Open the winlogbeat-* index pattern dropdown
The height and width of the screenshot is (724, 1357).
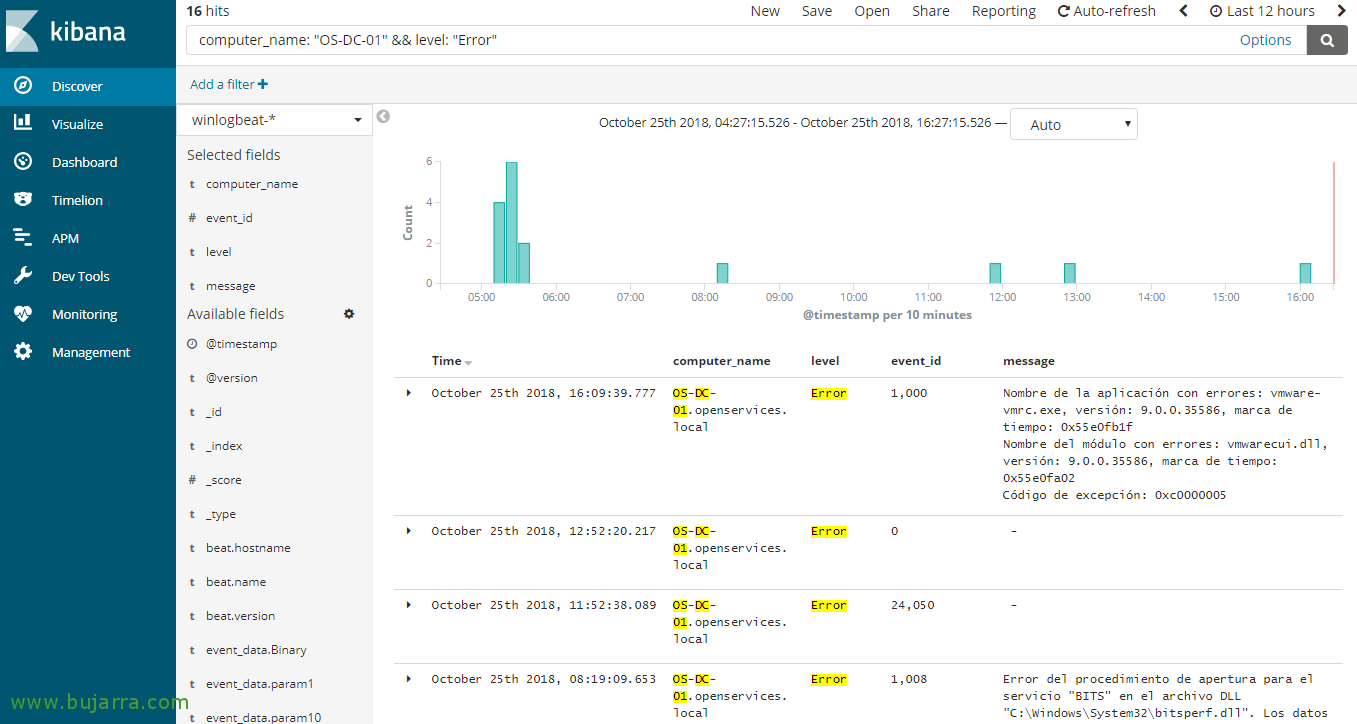pos(275,120)
